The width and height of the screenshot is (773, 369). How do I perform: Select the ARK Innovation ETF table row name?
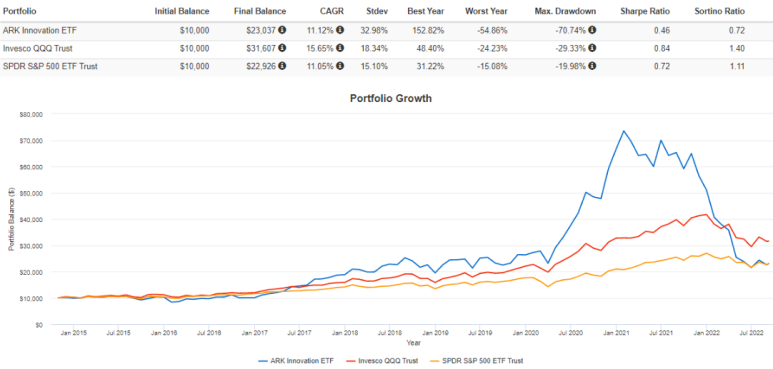[39, 30]
